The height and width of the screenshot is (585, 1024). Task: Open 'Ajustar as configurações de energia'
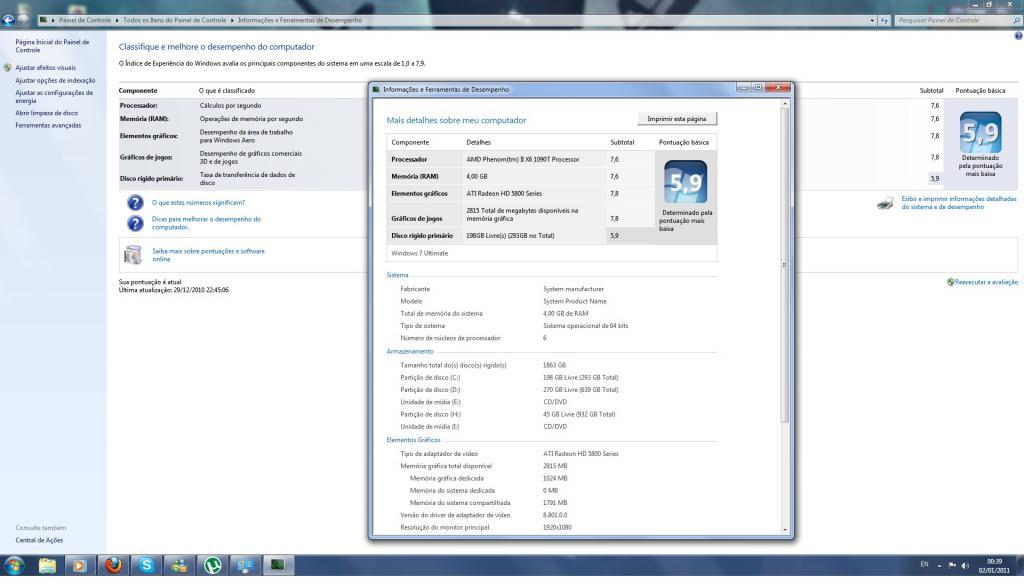coord(54,97)
